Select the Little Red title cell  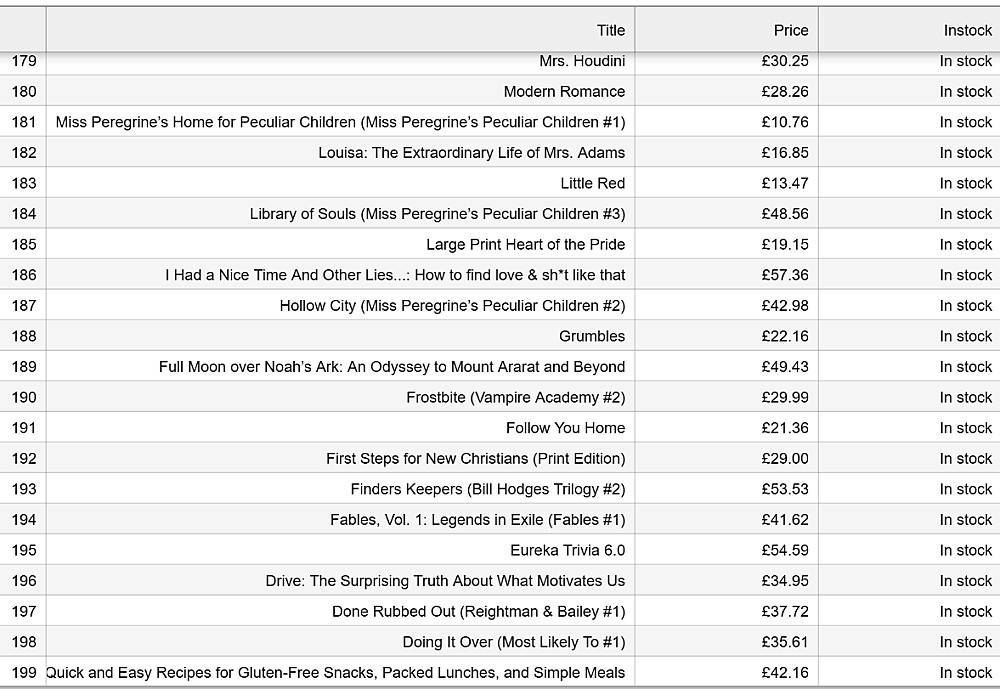(x=592, y=183)
